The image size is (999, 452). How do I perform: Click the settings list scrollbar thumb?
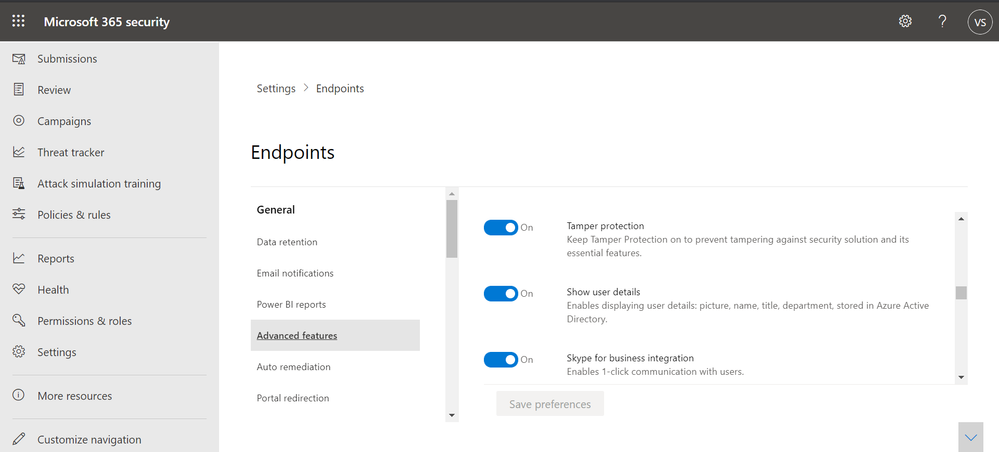click(x=452, y=229)
